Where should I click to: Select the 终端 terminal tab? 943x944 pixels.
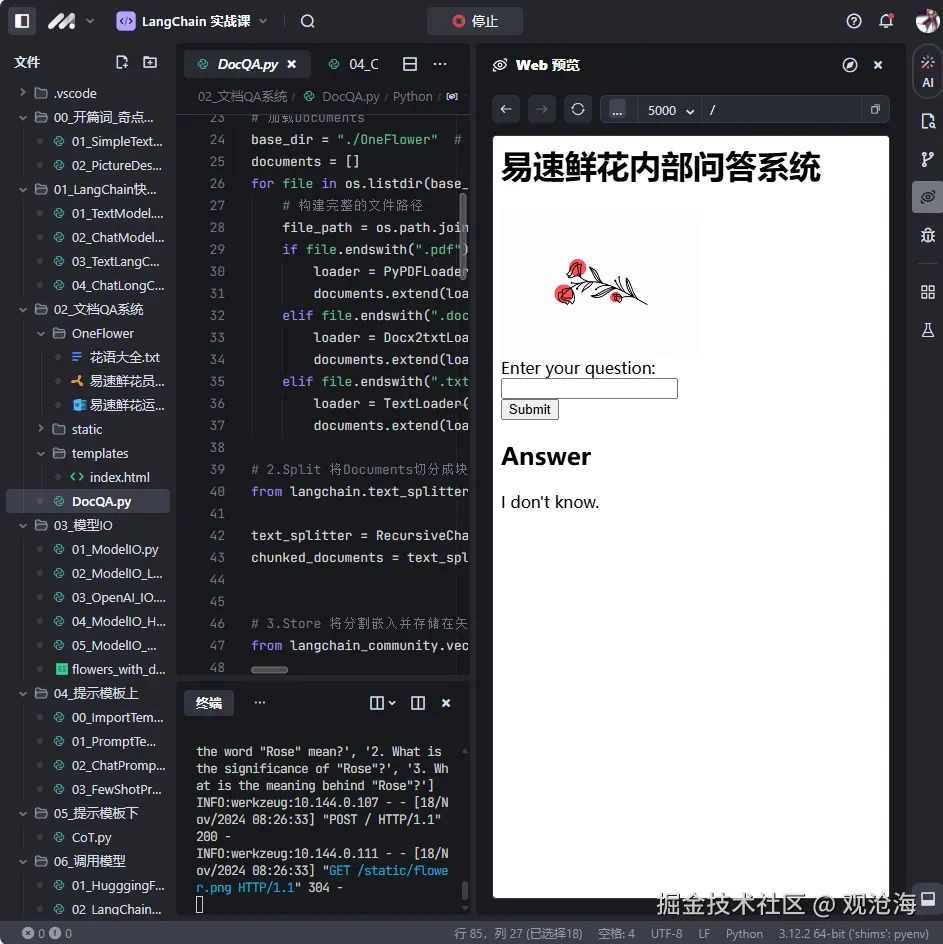tap(208, 702)
